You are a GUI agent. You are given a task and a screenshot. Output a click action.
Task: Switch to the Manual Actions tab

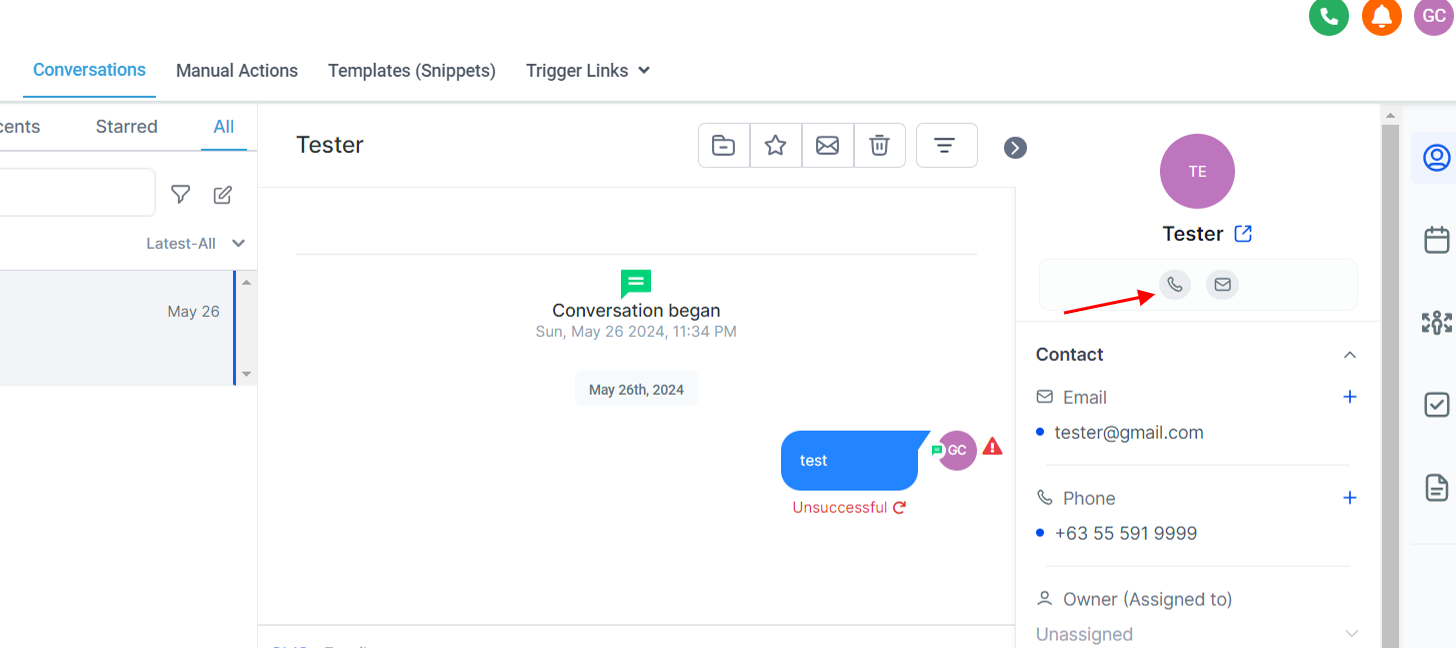point(237,71)
